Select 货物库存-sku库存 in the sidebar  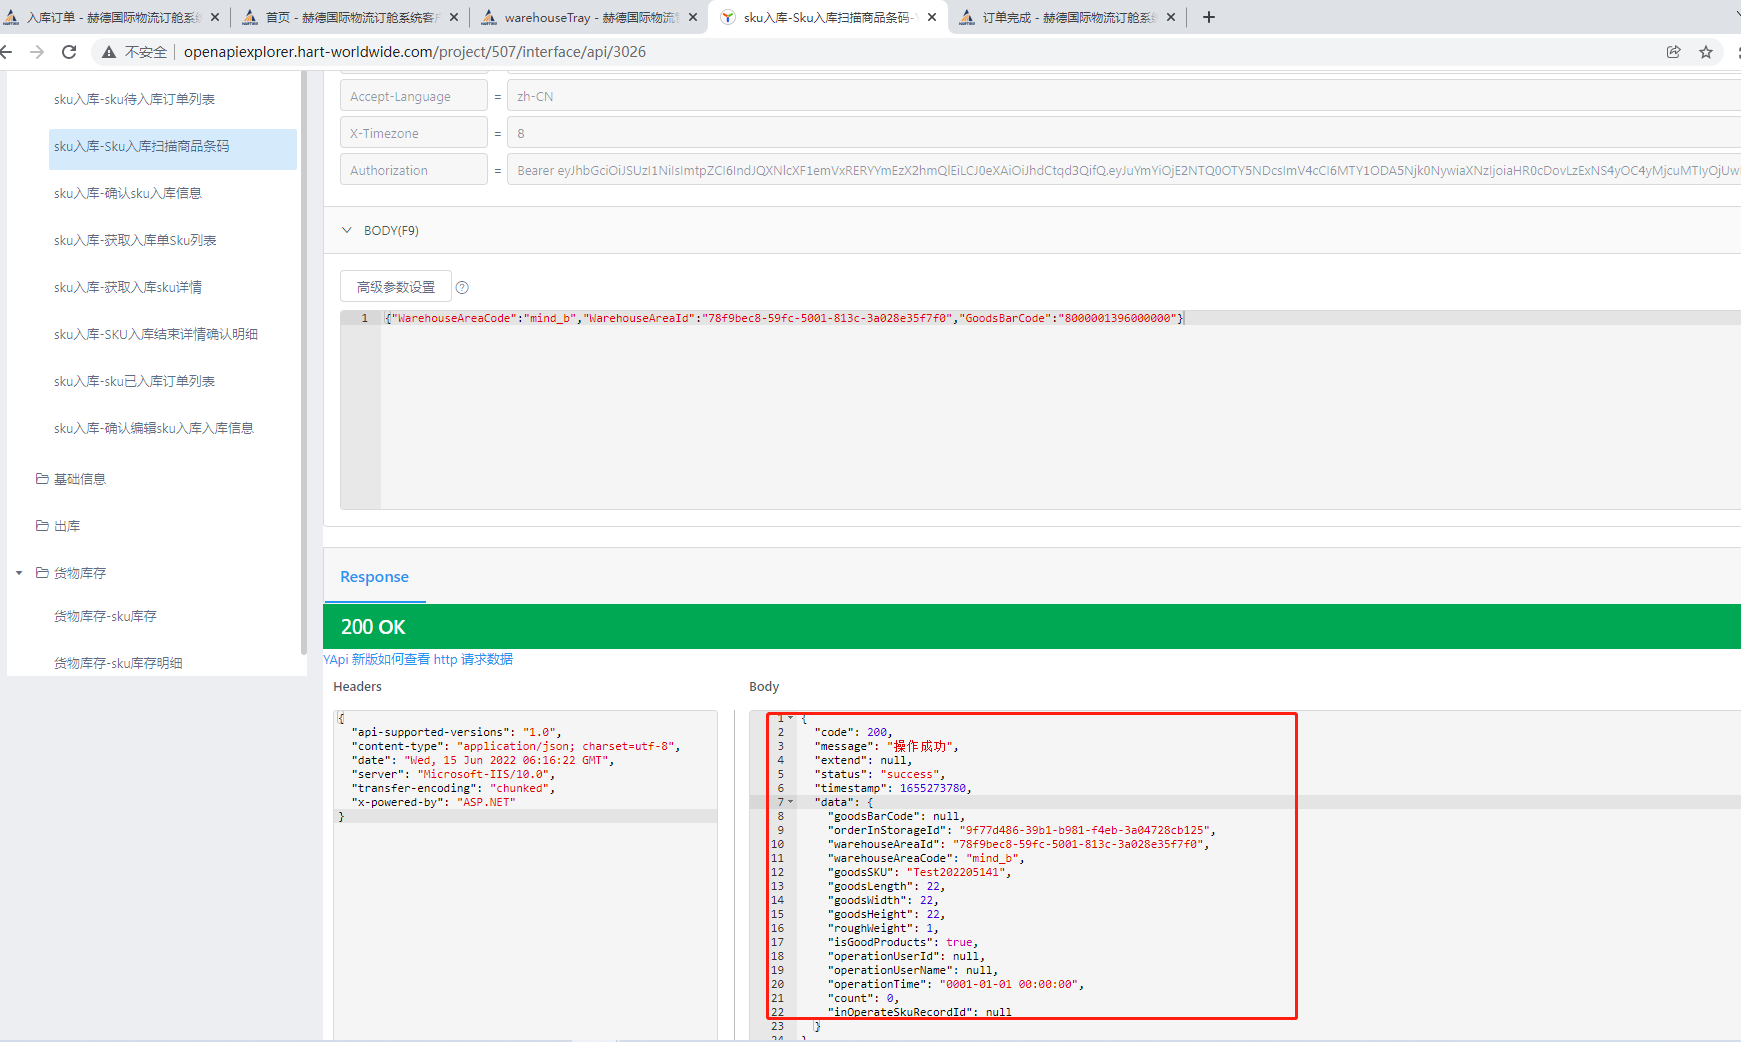(105, 616)
